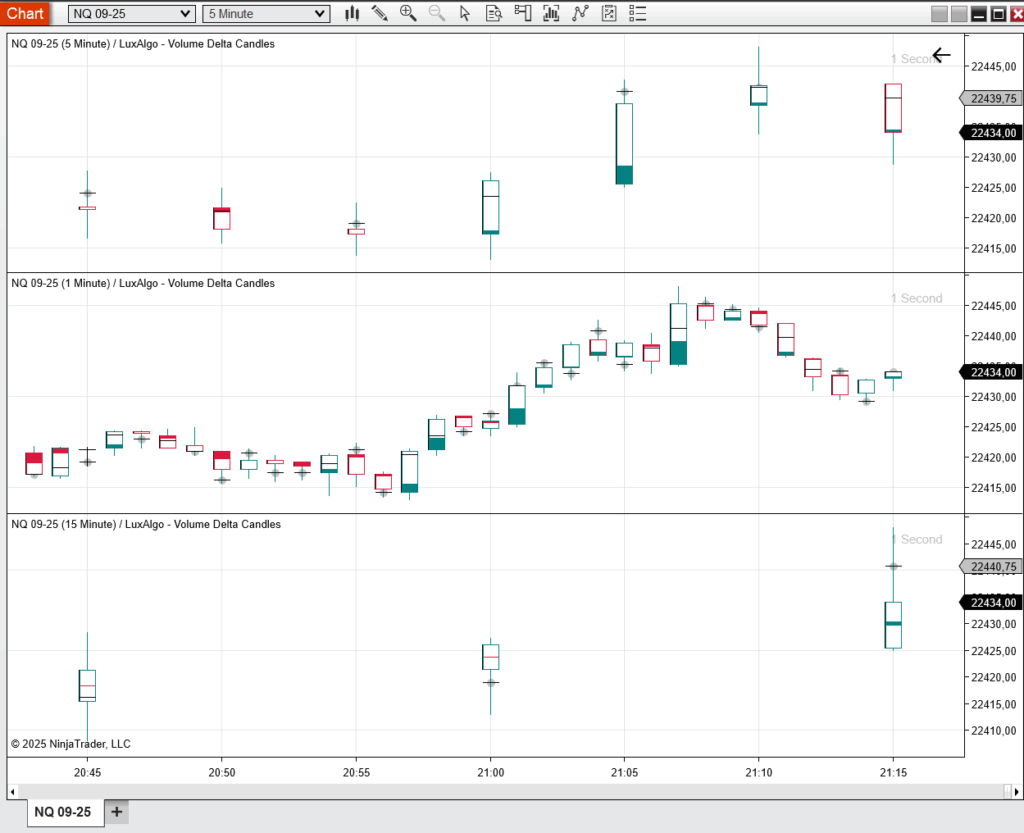Click the 15 Minute panel title label

[x=146, y=524]
